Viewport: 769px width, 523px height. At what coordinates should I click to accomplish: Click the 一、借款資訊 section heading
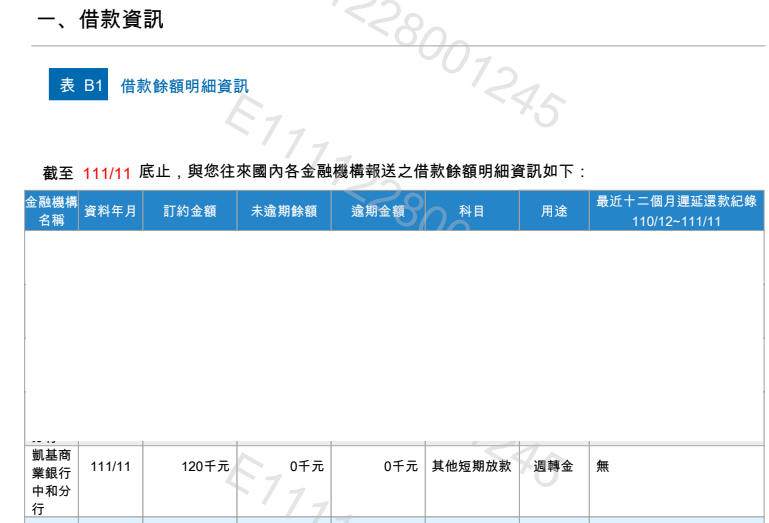[99, 20]
